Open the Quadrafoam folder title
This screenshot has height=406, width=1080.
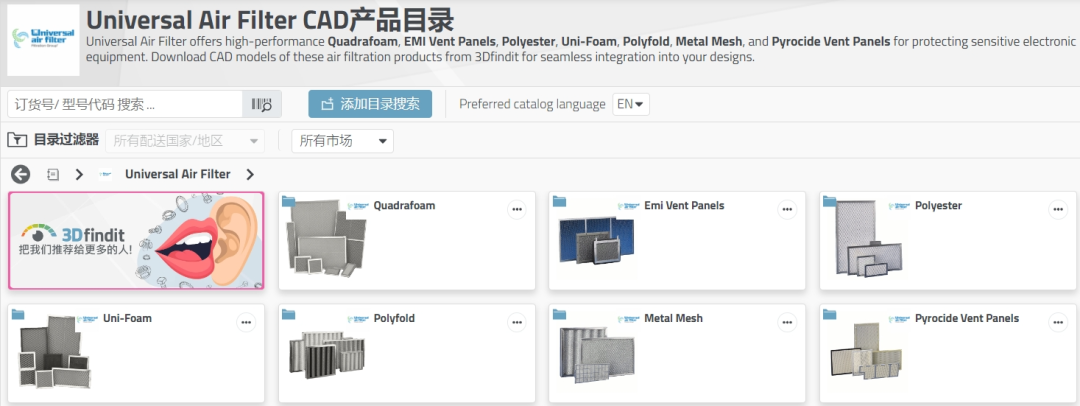point(404,205)
